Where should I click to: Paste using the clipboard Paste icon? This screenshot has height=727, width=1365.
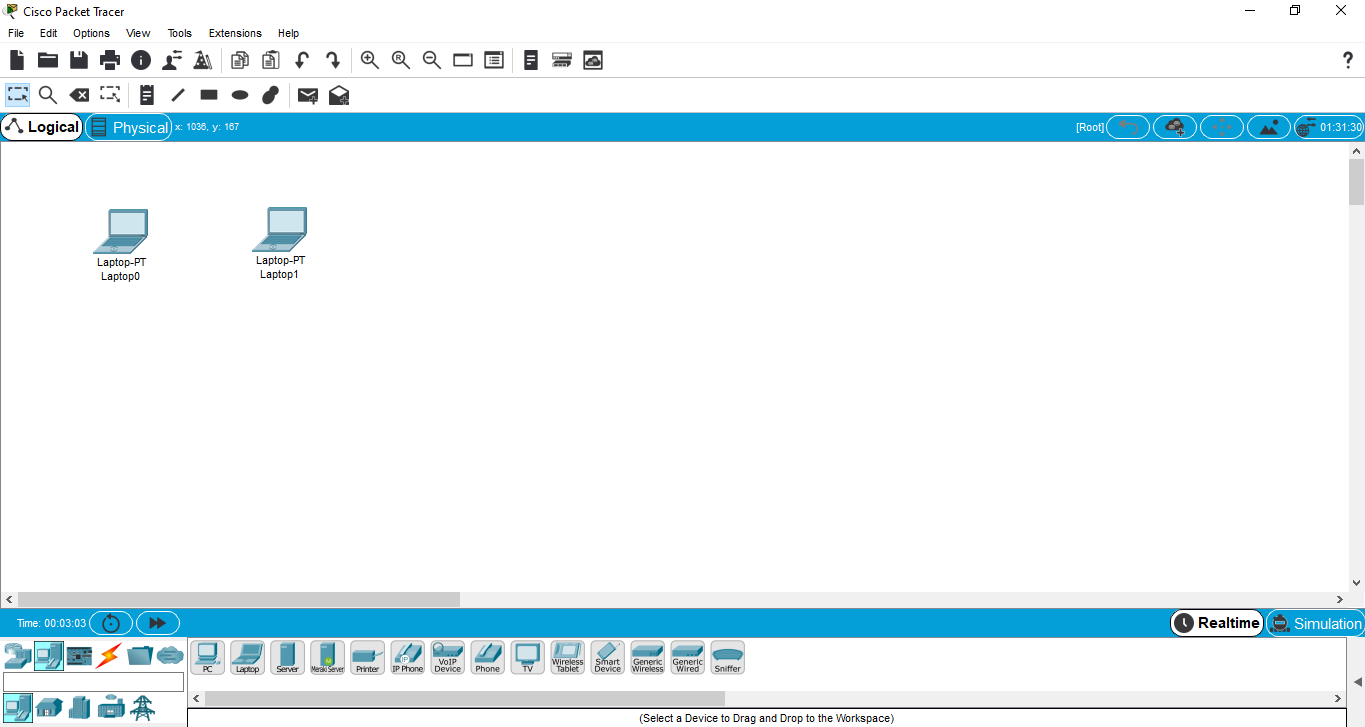point(271,60)
